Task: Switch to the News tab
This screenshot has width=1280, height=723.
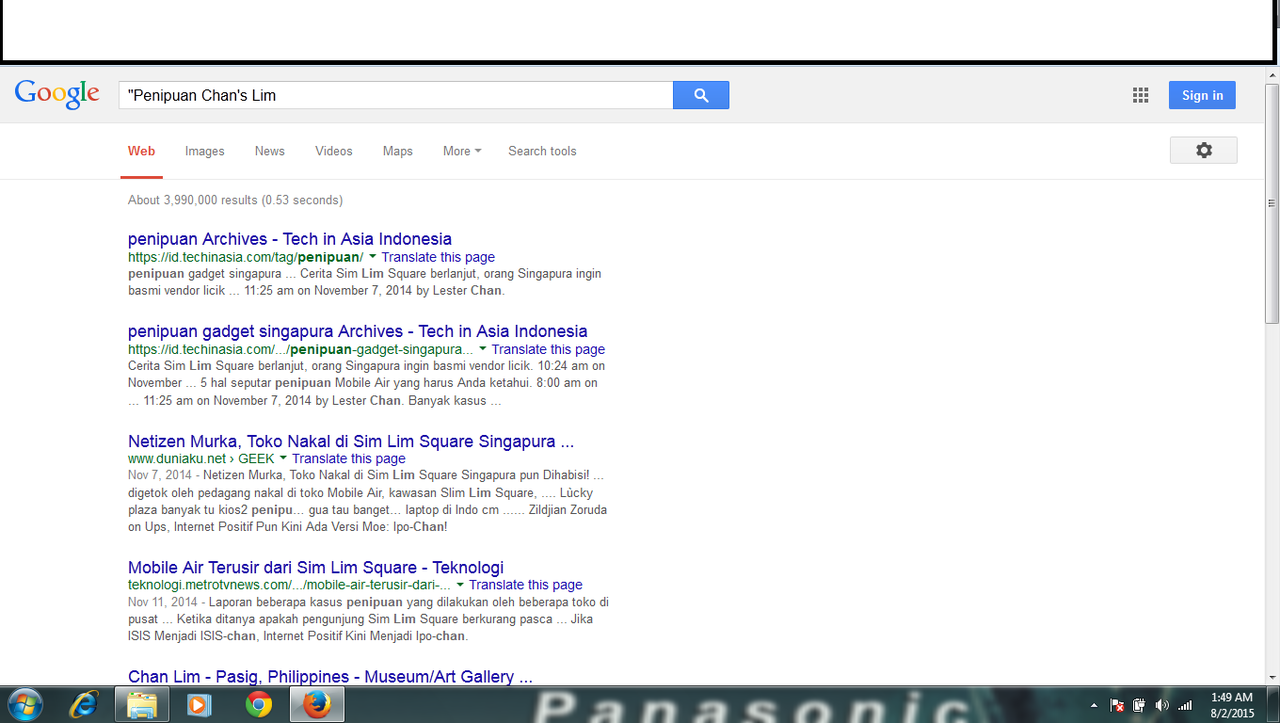Action: coord(269,151)
